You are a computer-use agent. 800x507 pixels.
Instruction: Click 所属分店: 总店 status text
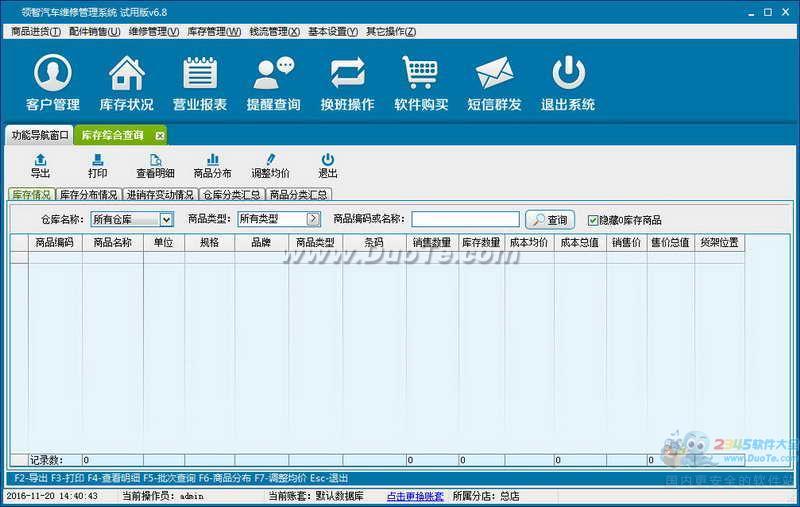485,496
